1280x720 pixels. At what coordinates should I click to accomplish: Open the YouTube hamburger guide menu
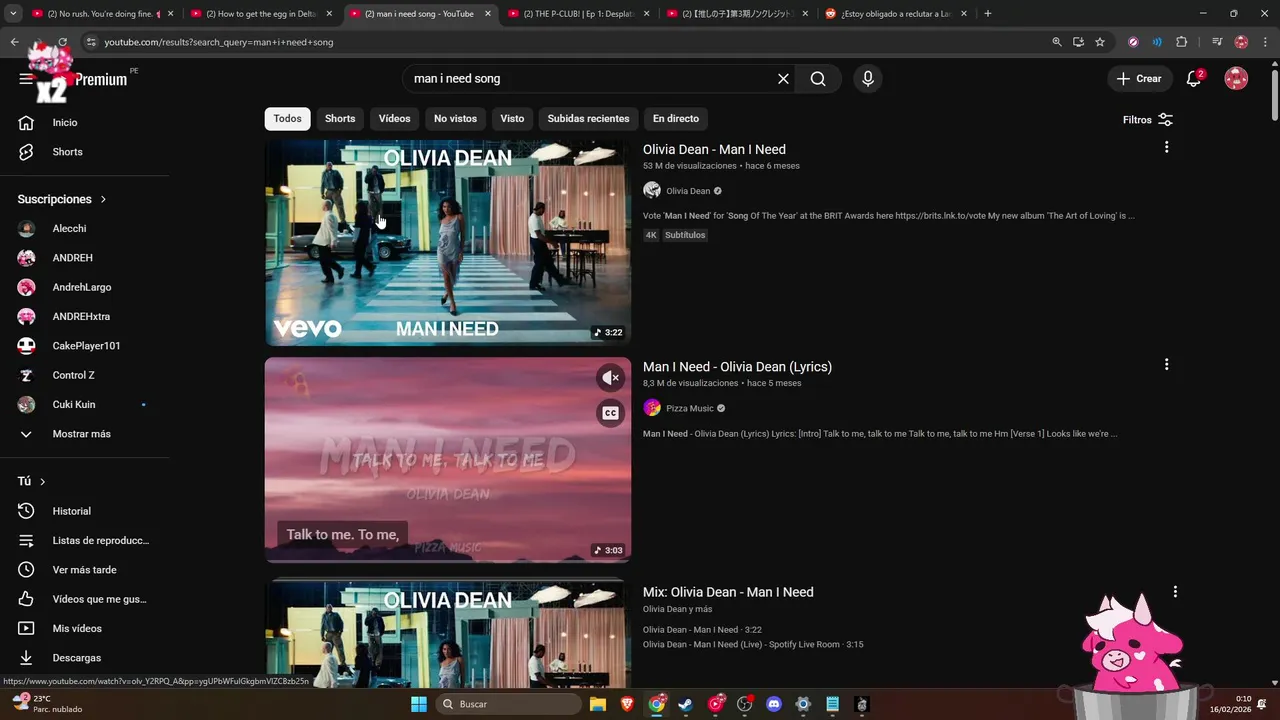tap(26, 79)
